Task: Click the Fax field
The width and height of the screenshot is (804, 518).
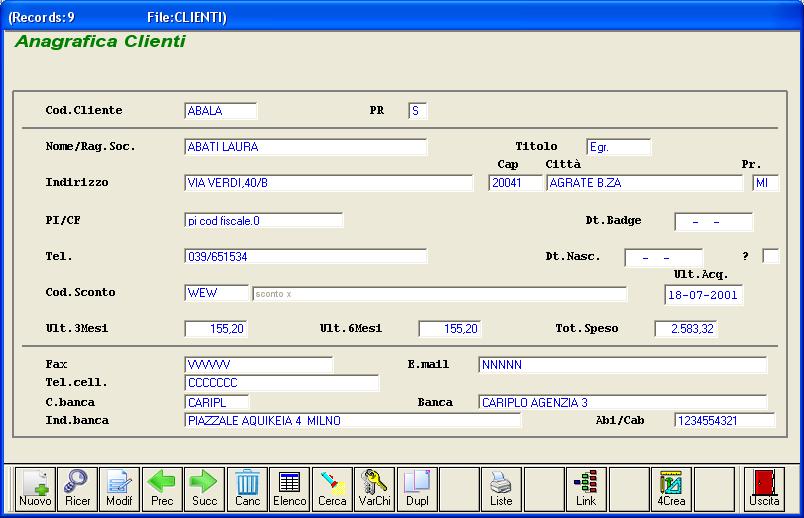Action: pos(258,365)
